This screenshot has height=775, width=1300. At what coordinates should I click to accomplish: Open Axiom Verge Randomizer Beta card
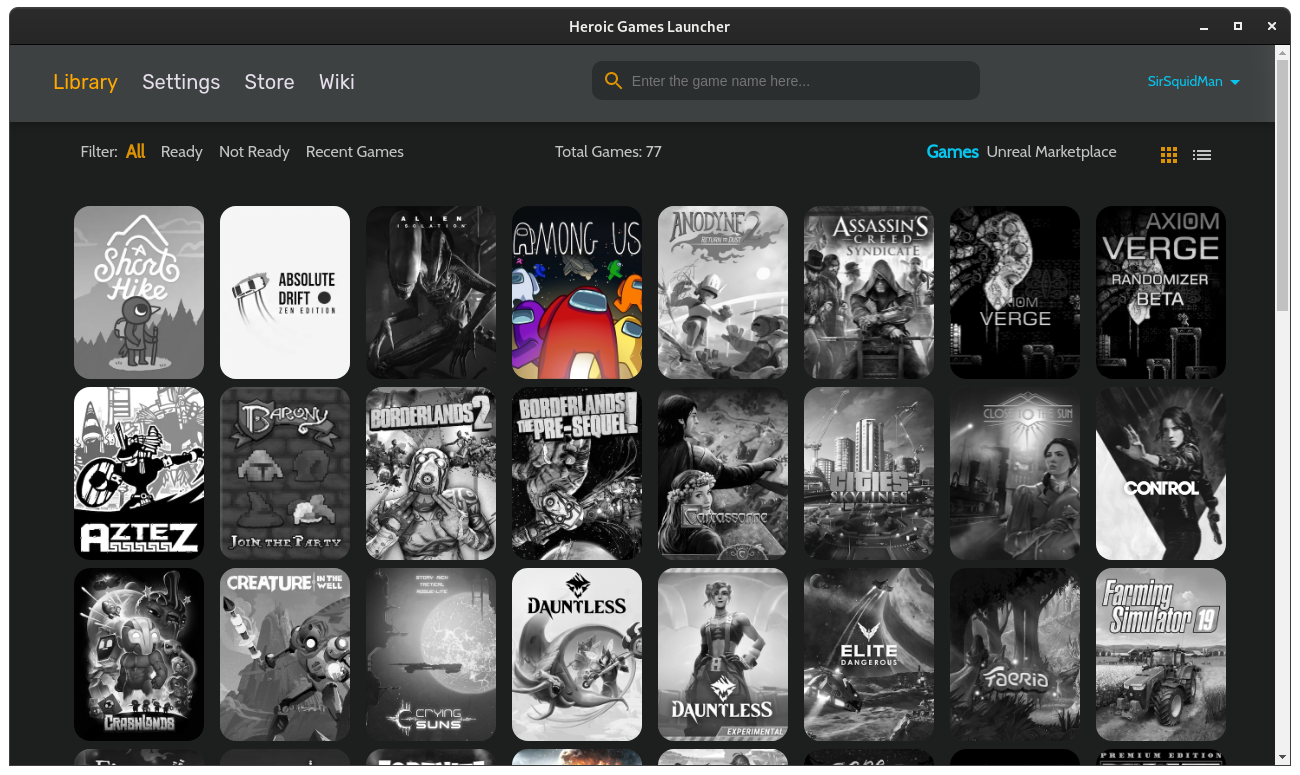click(1161, 292)
